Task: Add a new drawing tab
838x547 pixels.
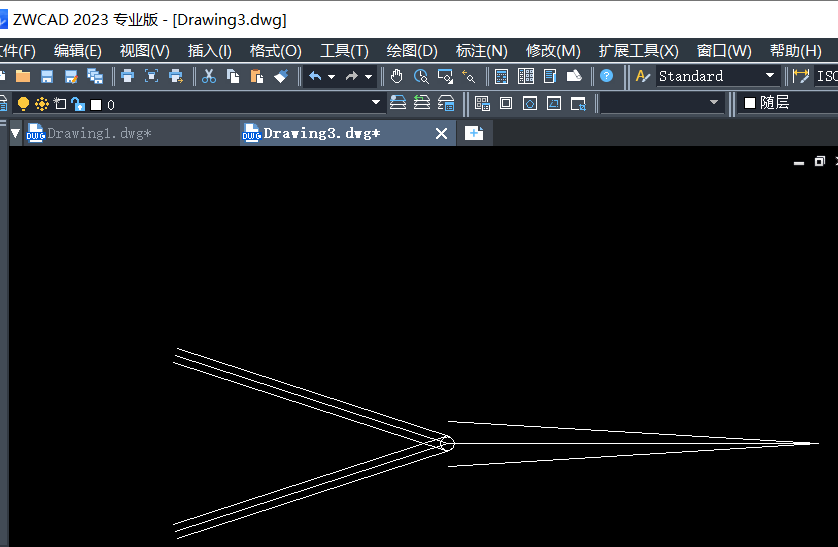Action: [474, 133]
